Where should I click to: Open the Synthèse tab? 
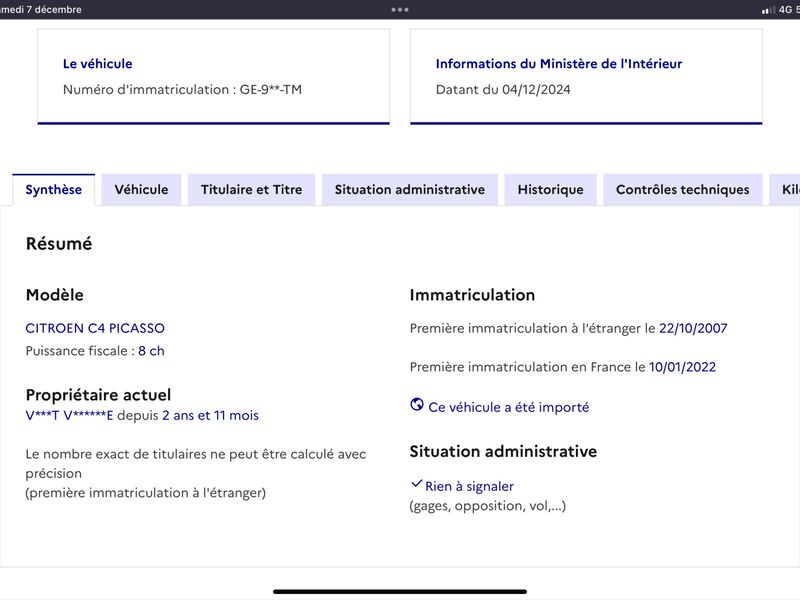pos(54,190)
